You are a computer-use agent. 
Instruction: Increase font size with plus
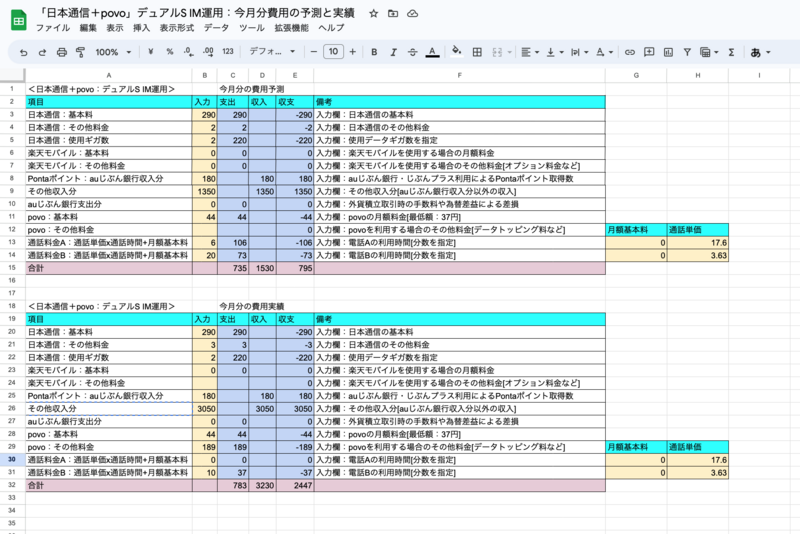tap(353, 52)
